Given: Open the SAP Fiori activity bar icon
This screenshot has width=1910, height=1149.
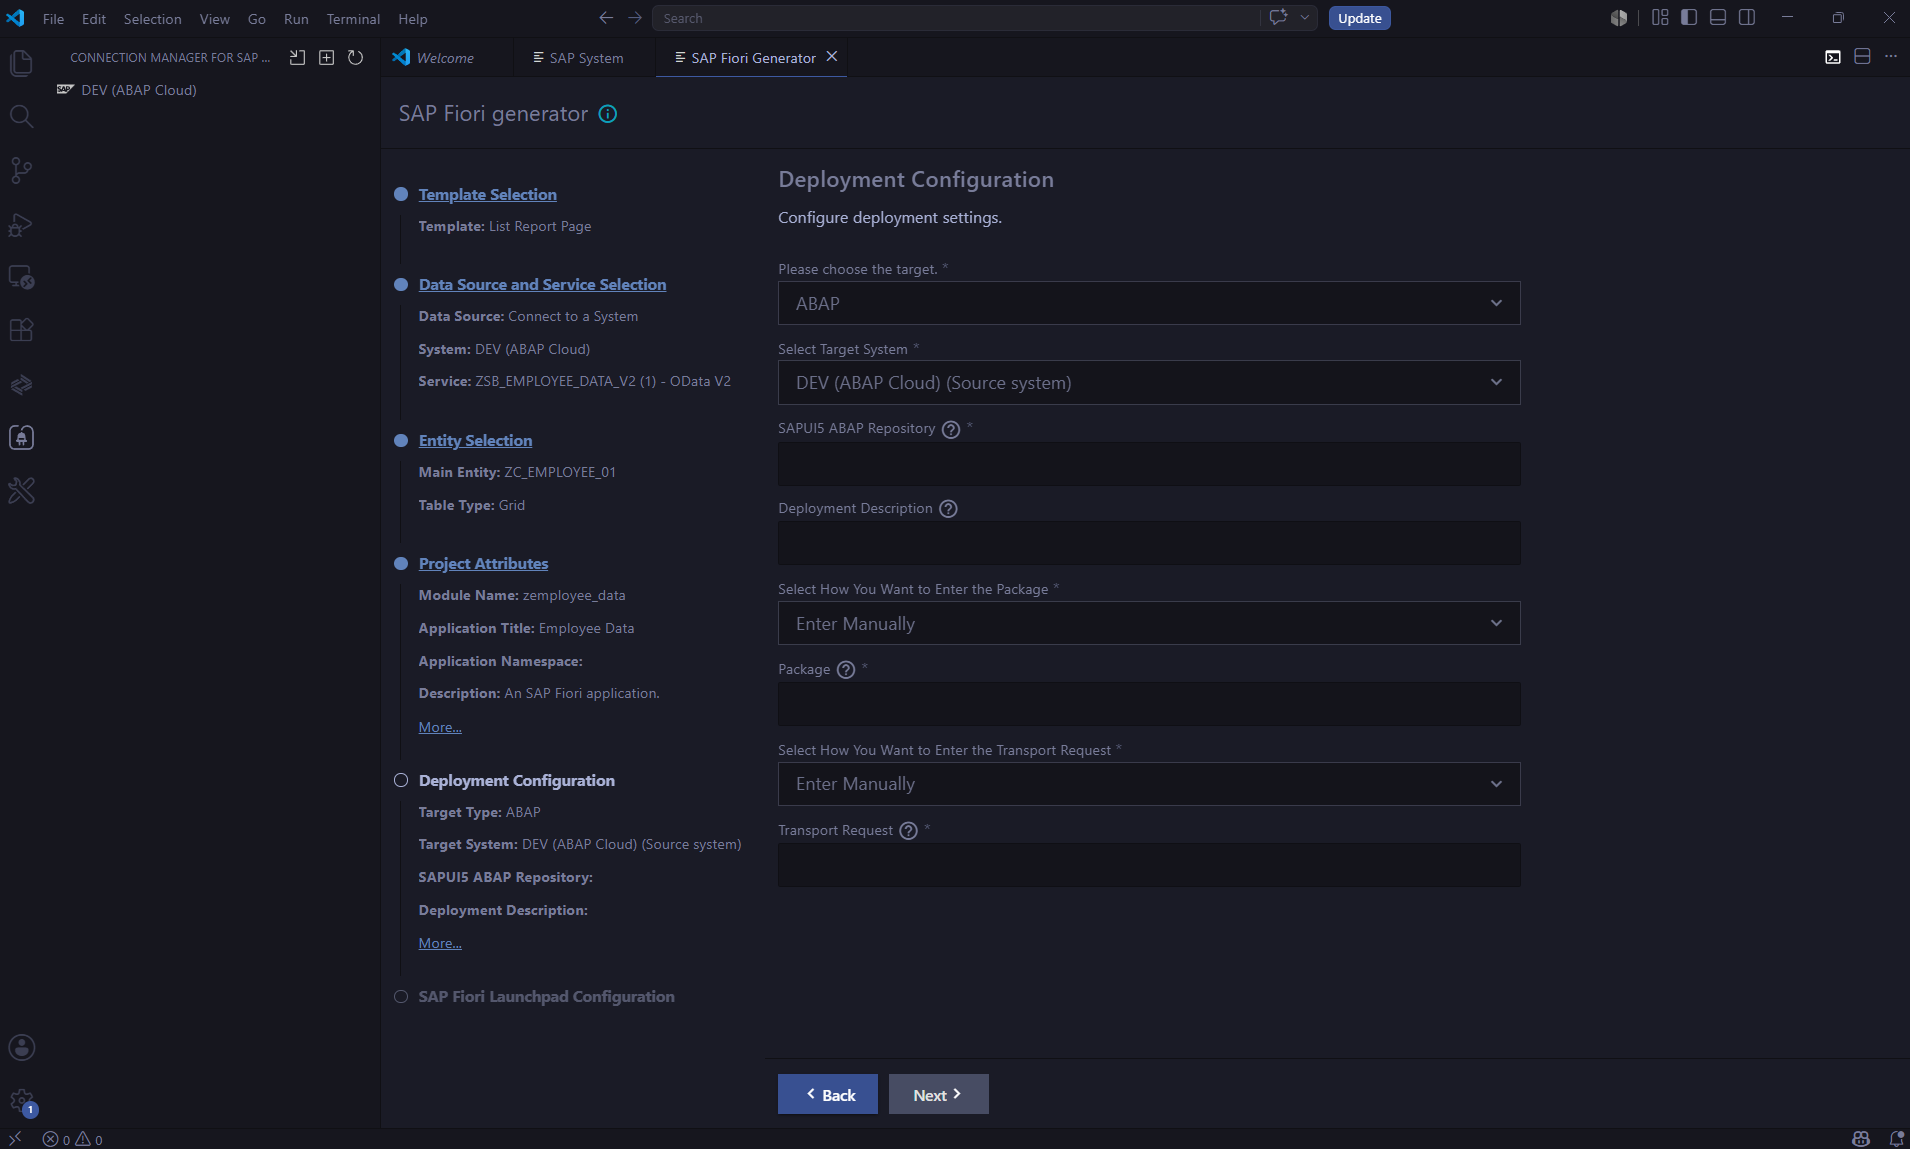Looking at the screenshot, I should [21, 384].
